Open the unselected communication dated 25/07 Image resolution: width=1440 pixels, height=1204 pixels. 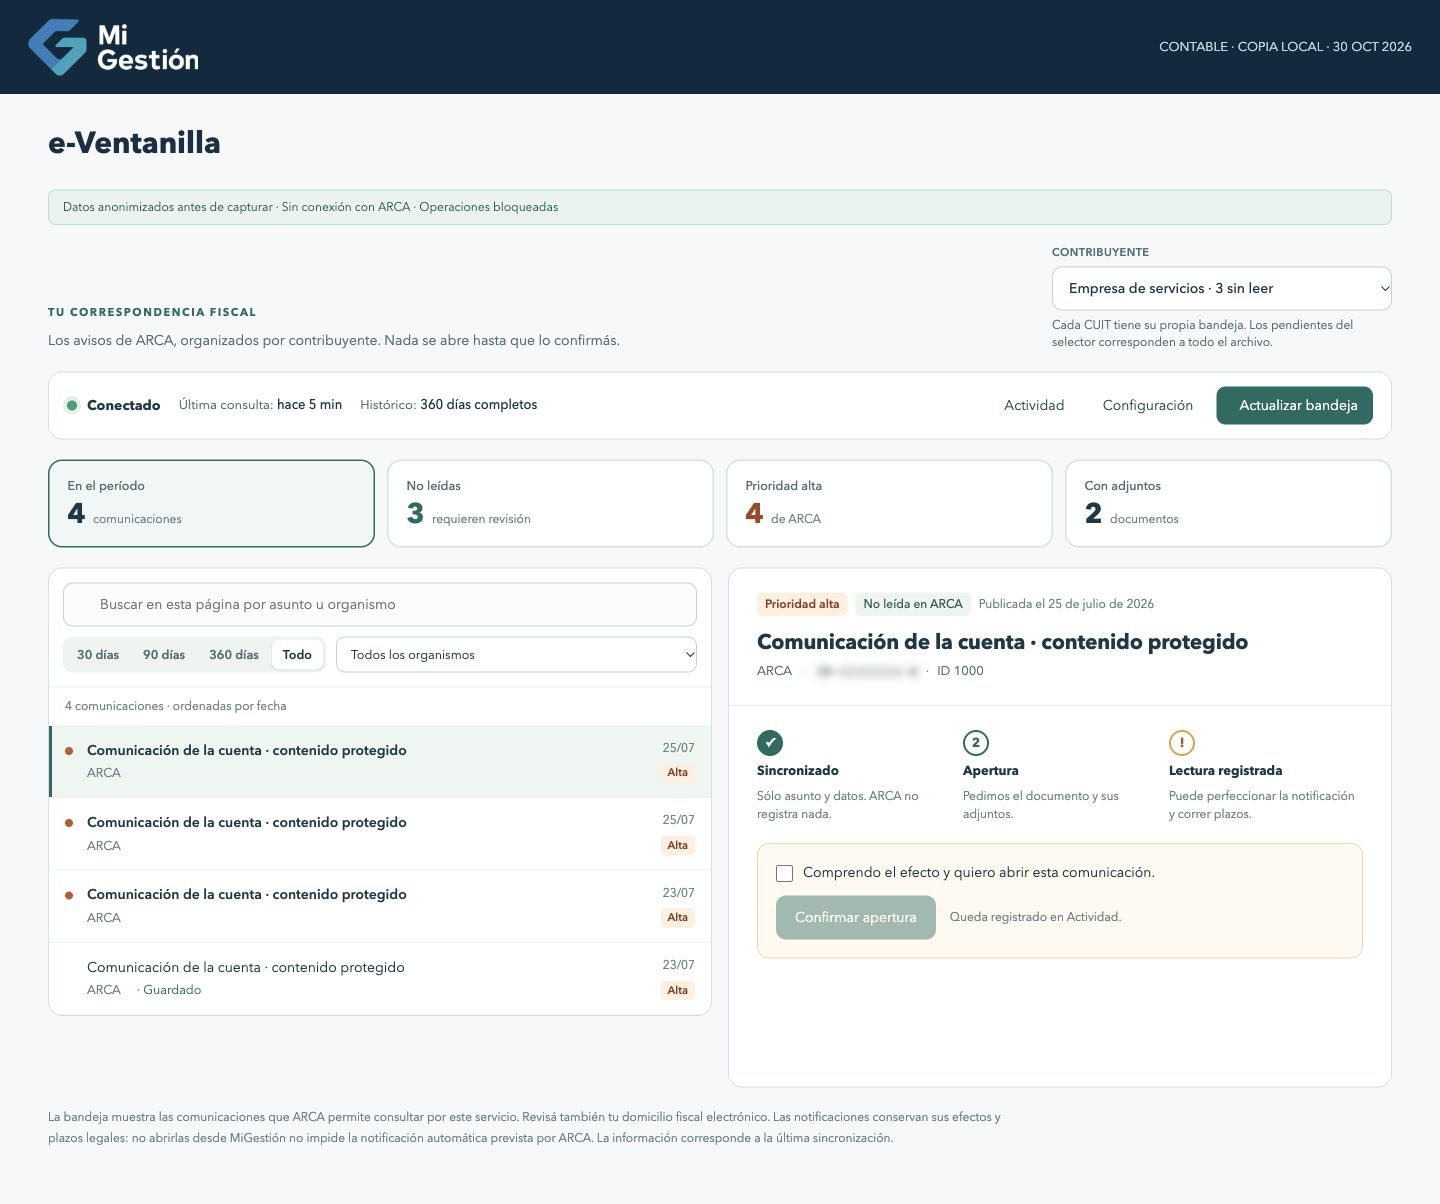[380, 834]
